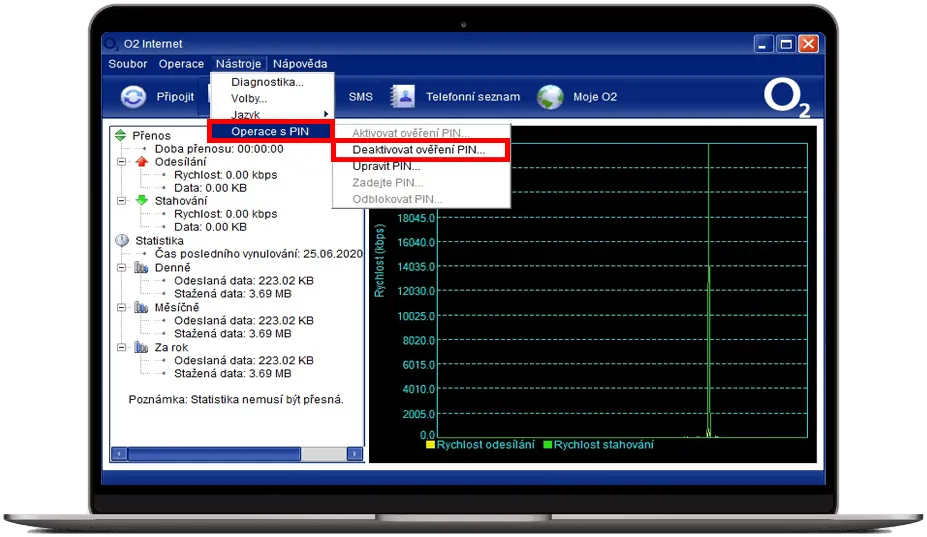This screenshot has height=537, width=927.
Task: Click the Poznámka: Statistika nemusí být přesná text
Action: [236, 400]
